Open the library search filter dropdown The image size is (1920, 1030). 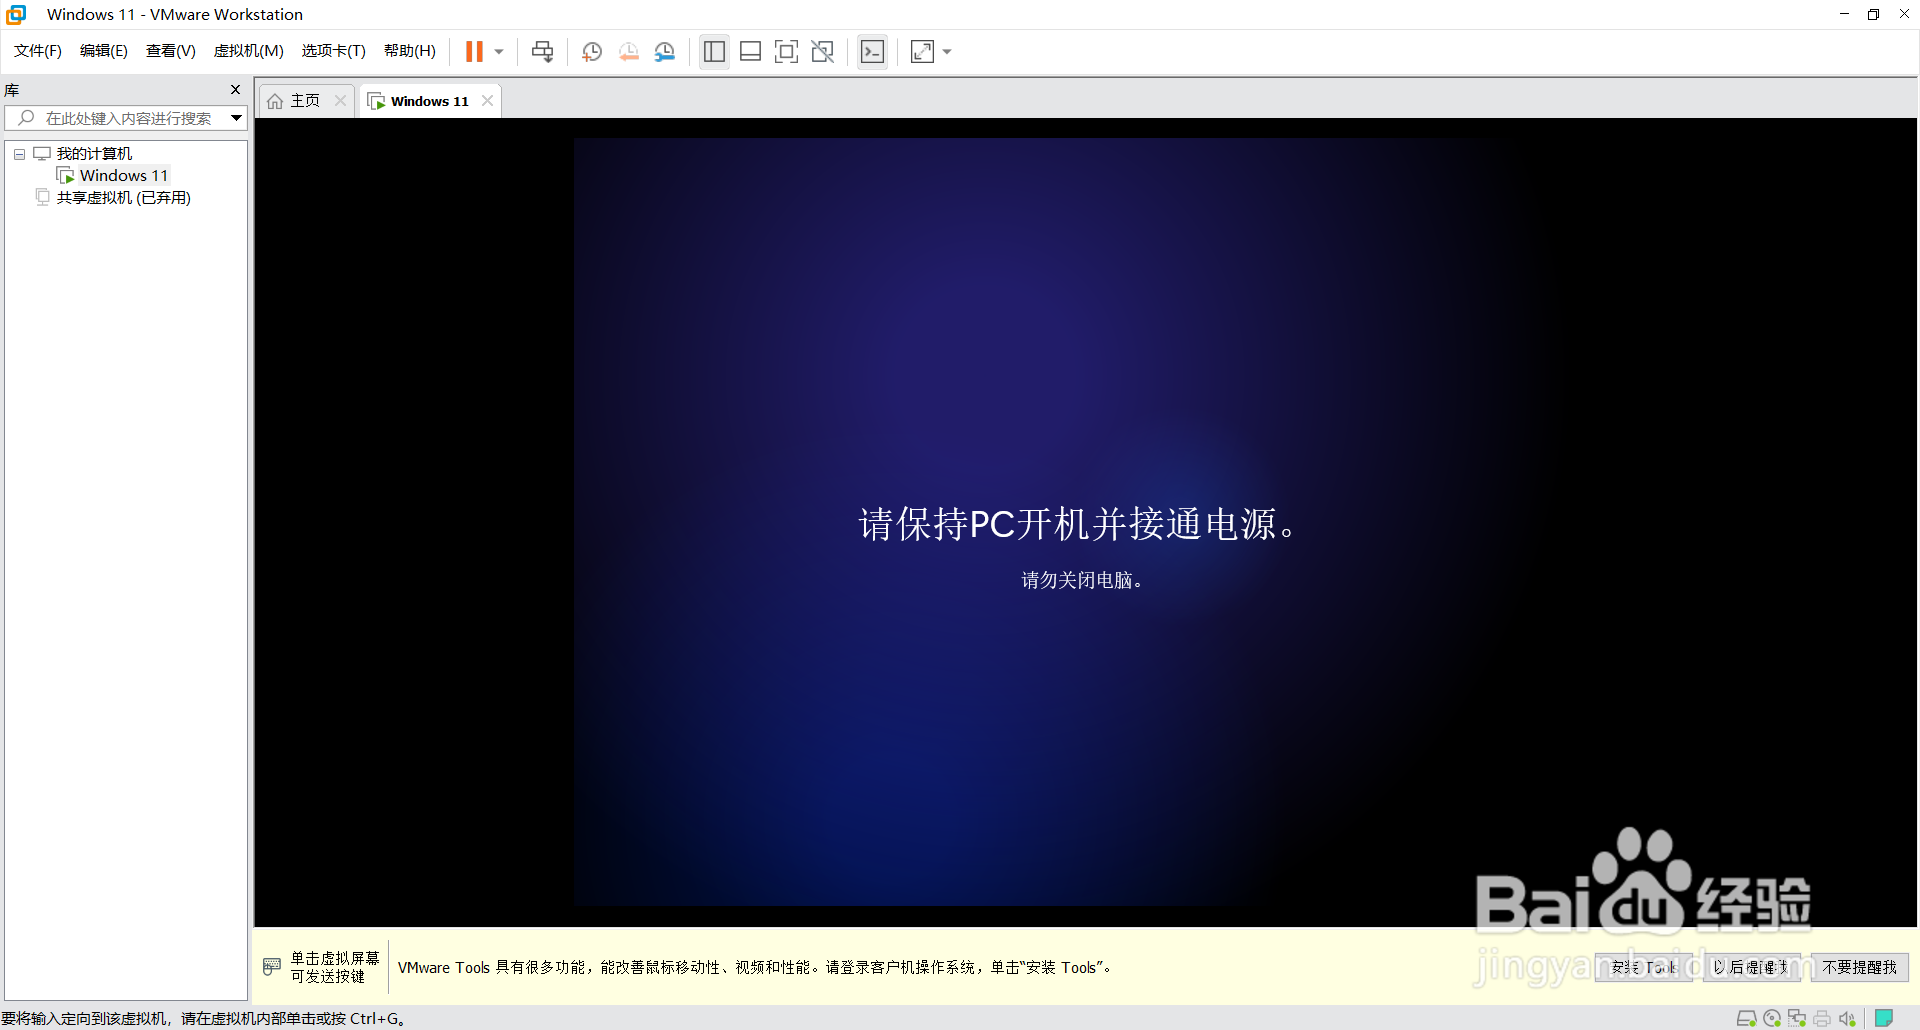click(237, 118)
